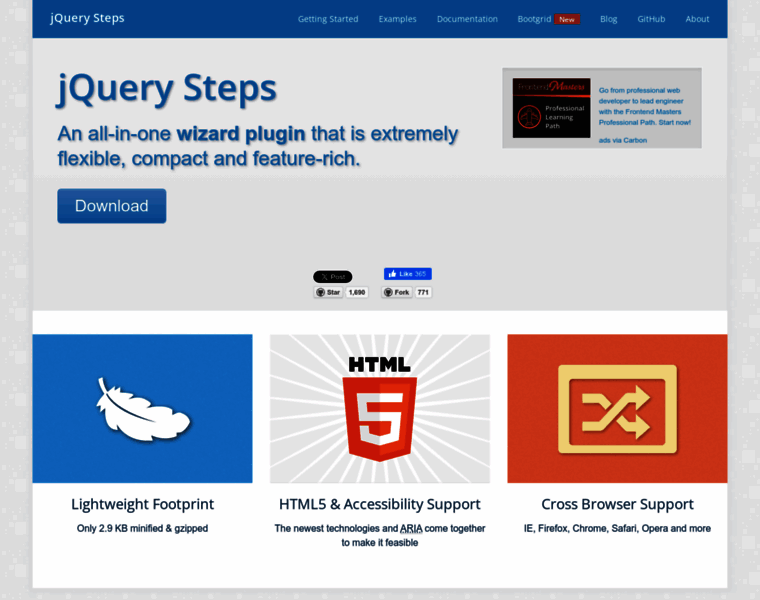Click the white feather icon tile
The width and height of the screenshot is (760, 600).
[x=142, y=409]
